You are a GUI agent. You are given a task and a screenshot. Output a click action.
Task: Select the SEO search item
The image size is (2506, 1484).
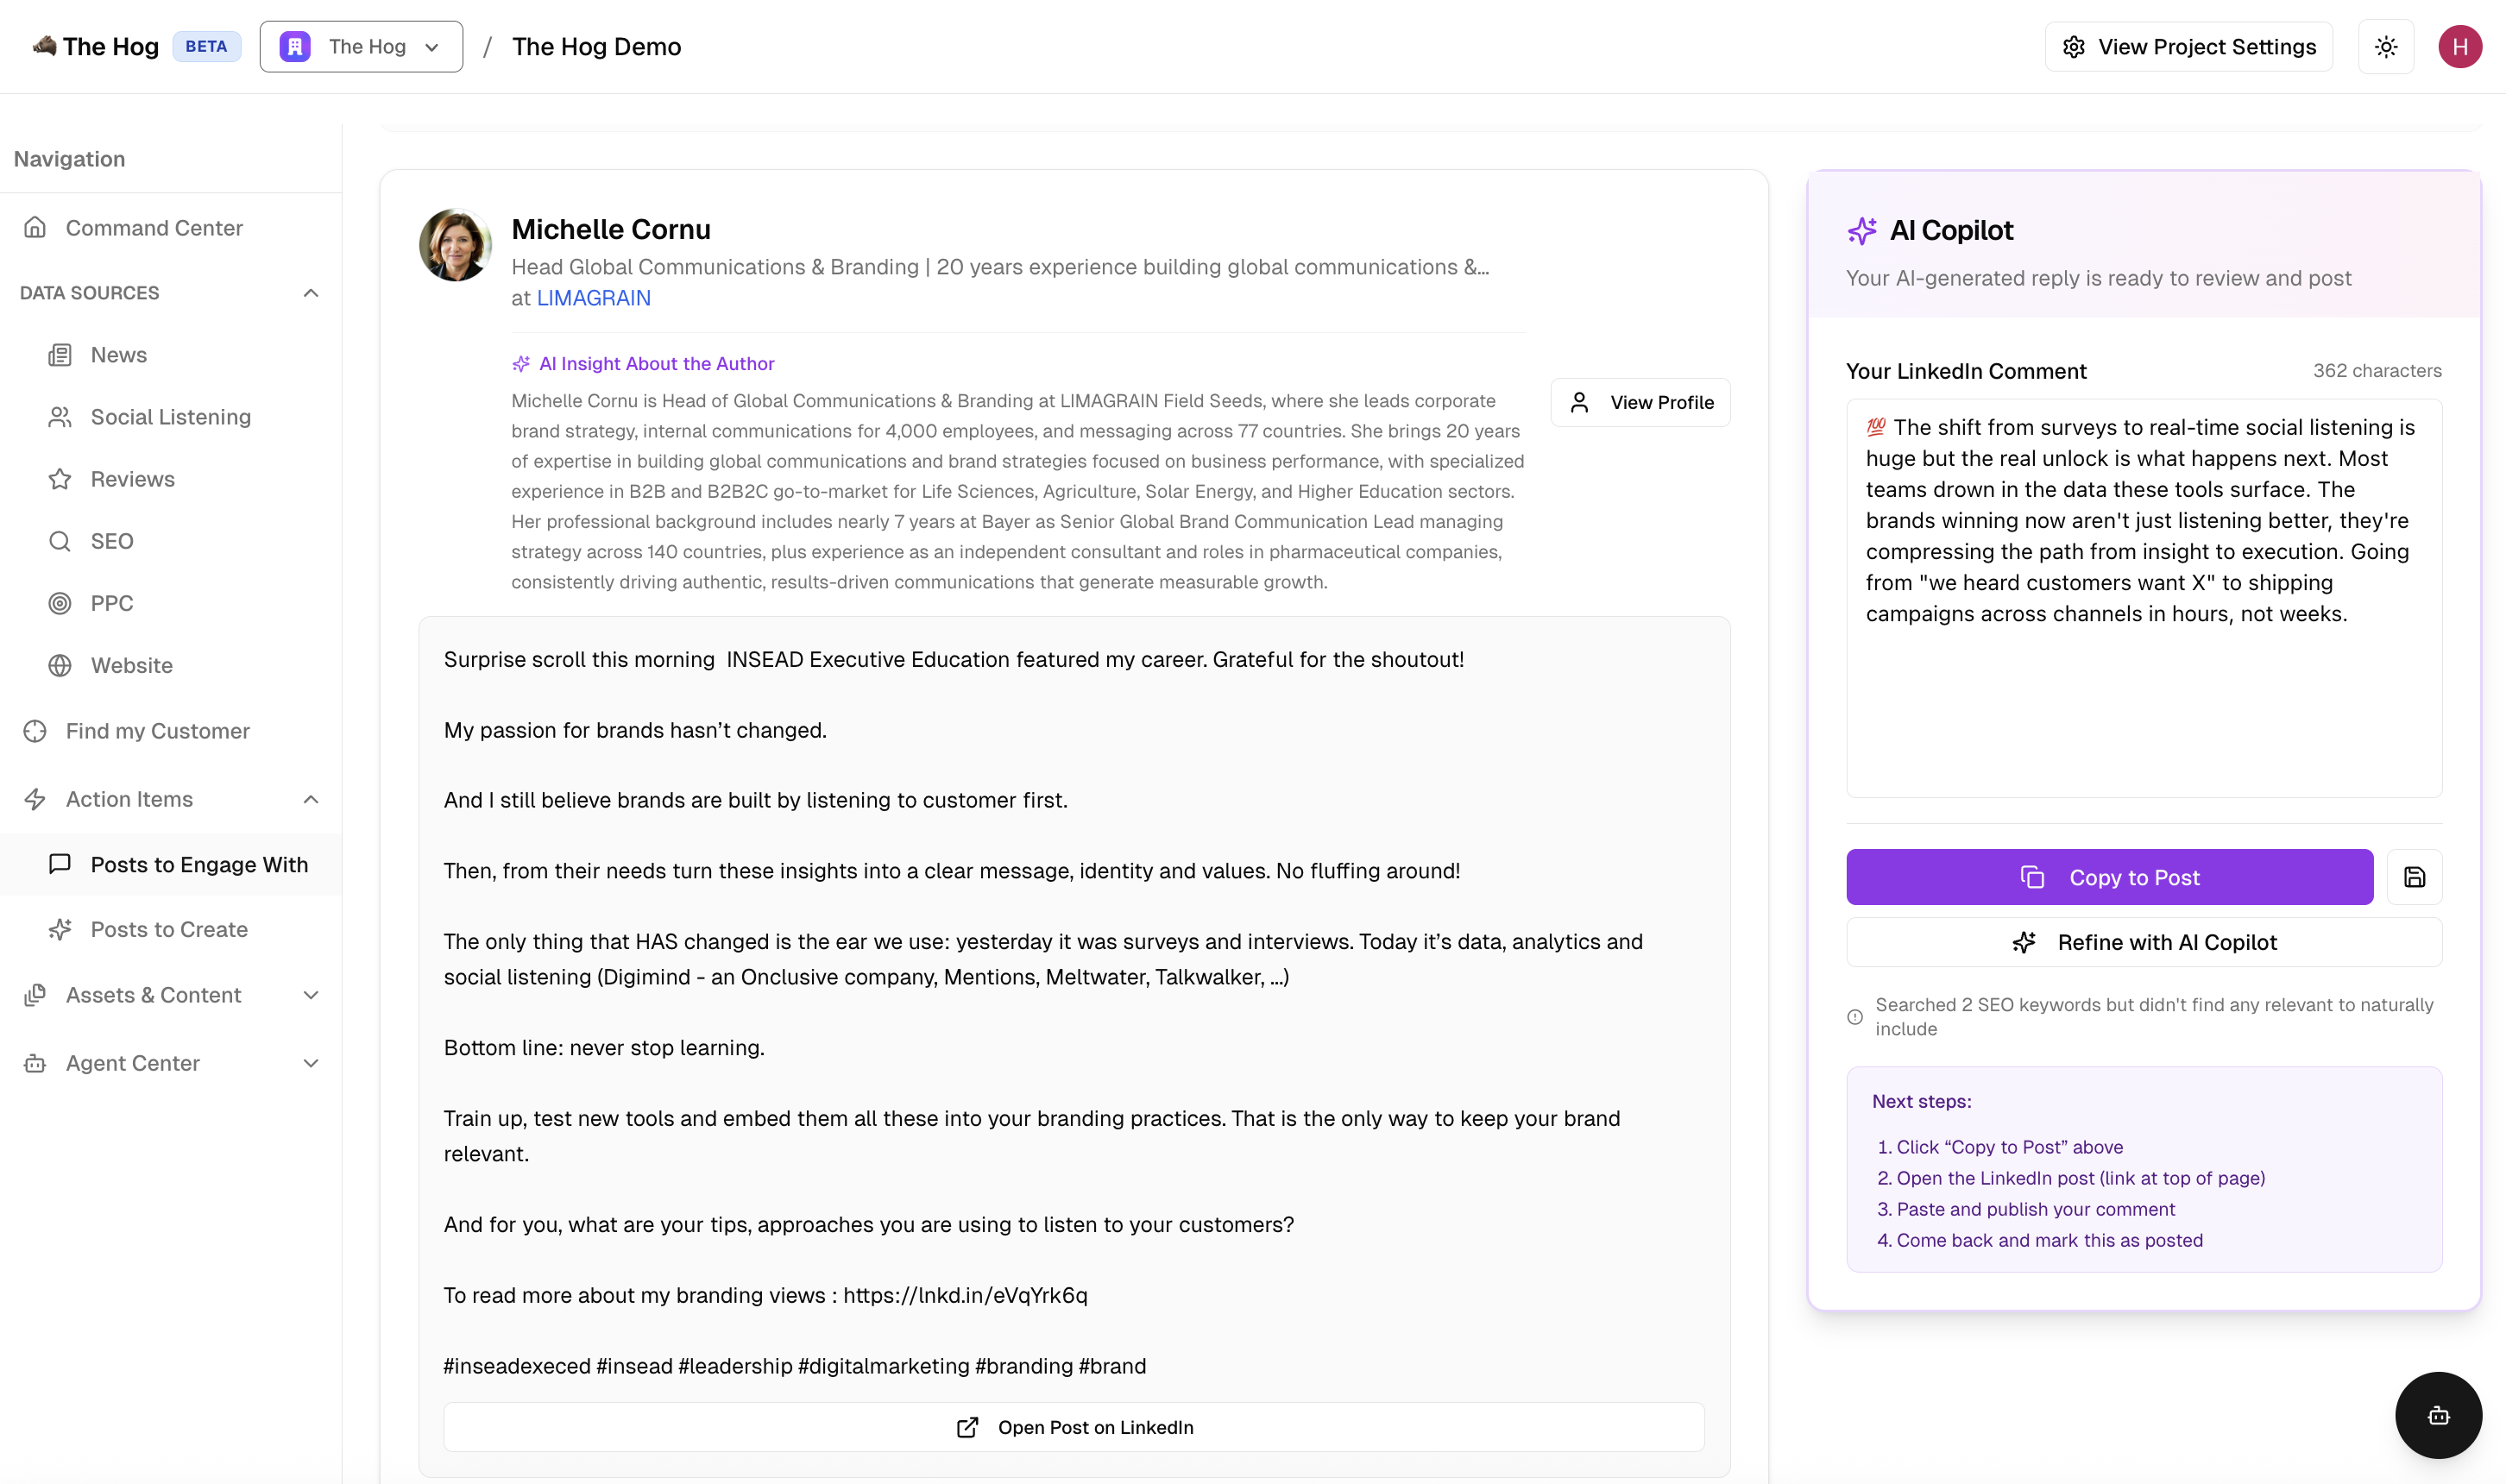tap(111, 541)
